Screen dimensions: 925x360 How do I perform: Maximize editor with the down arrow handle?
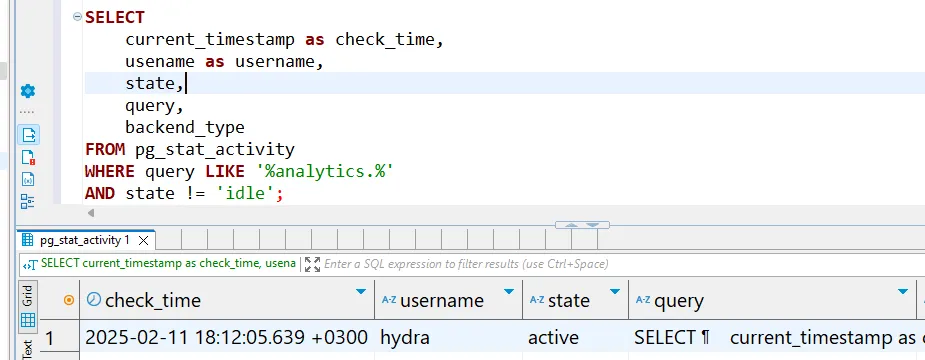click(x=593, y=225)
